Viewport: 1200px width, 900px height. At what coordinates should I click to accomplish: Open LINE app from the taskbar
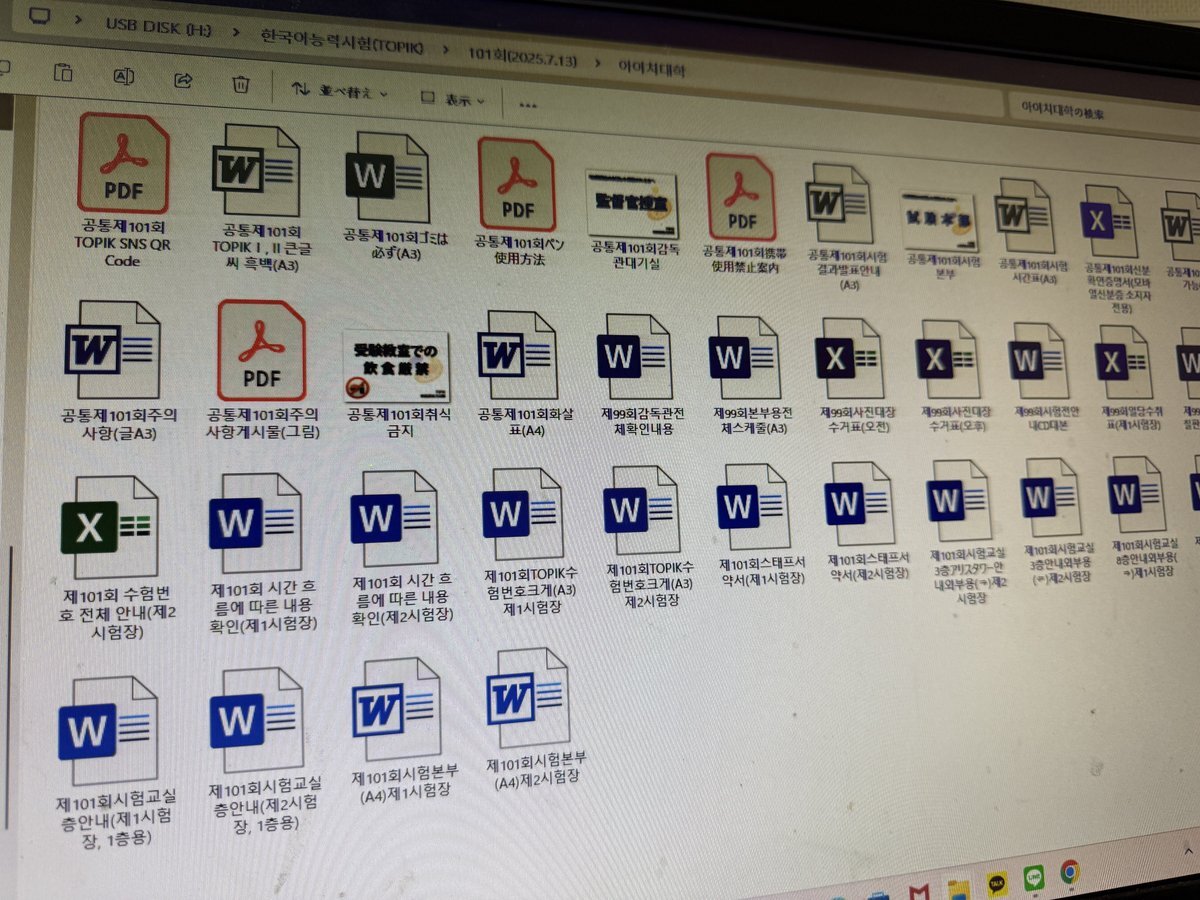click(1034, 877)
